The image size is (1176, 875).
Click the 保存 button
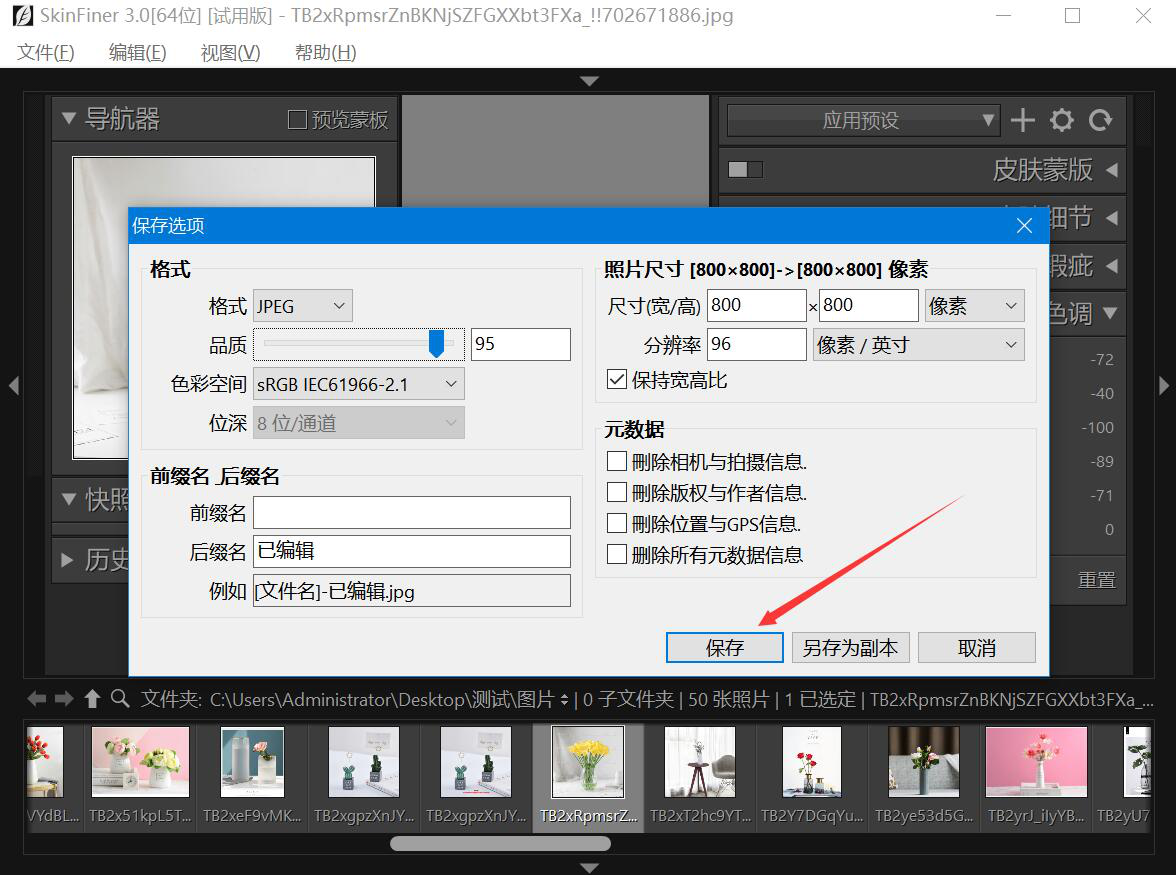pos(724,648)
